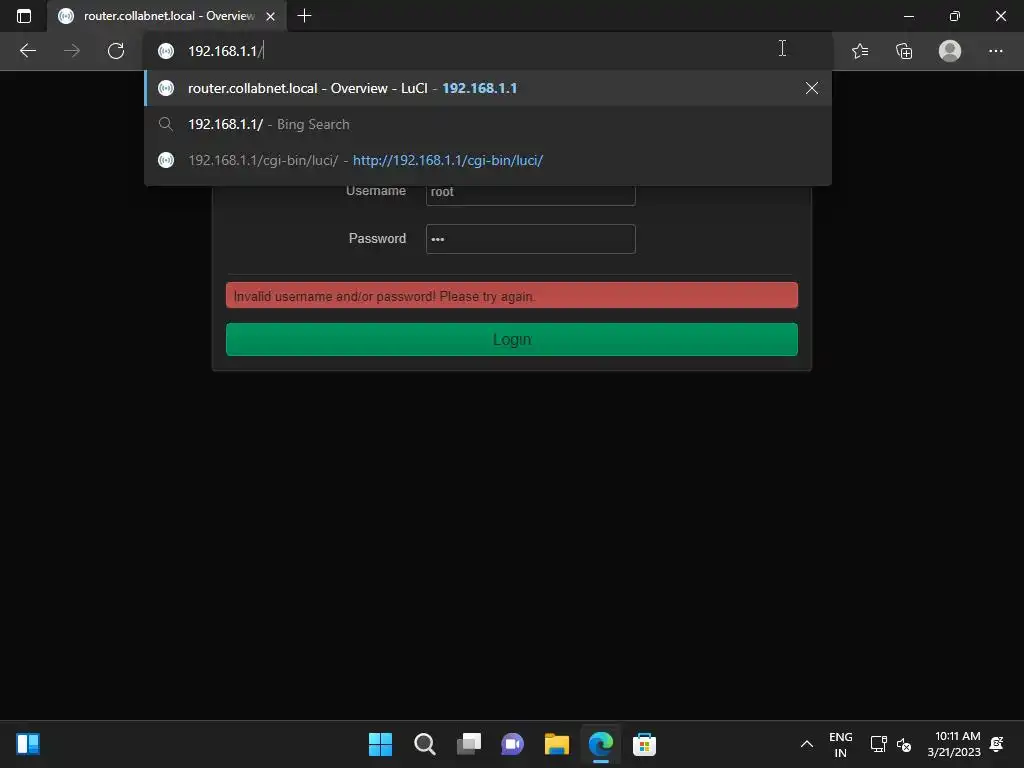This screenshot has width=1024, height=768.
Task: Click the muted volume tray icon
Action: tap(904, 744)
